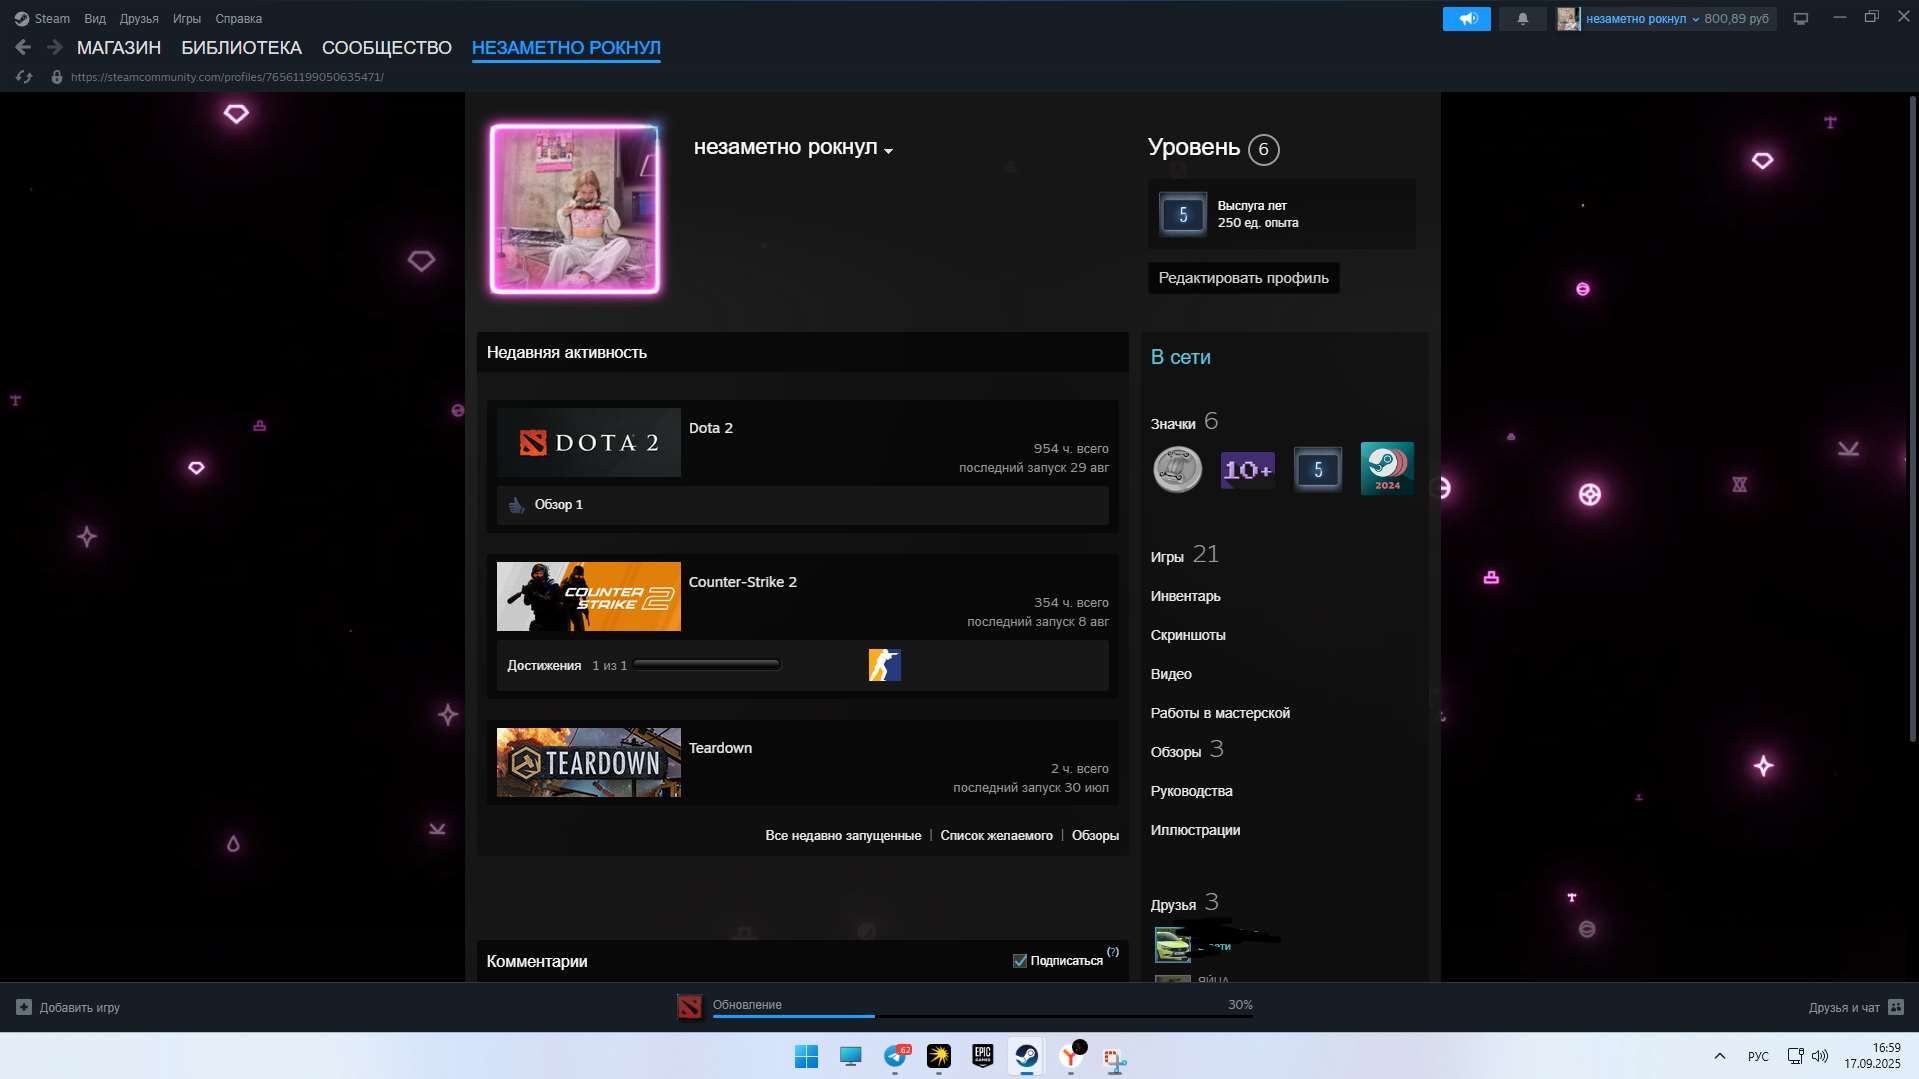Open Yandex Browser from the taskbar
Screen dimensions: 1919x1079
tap(1071, 1056)
